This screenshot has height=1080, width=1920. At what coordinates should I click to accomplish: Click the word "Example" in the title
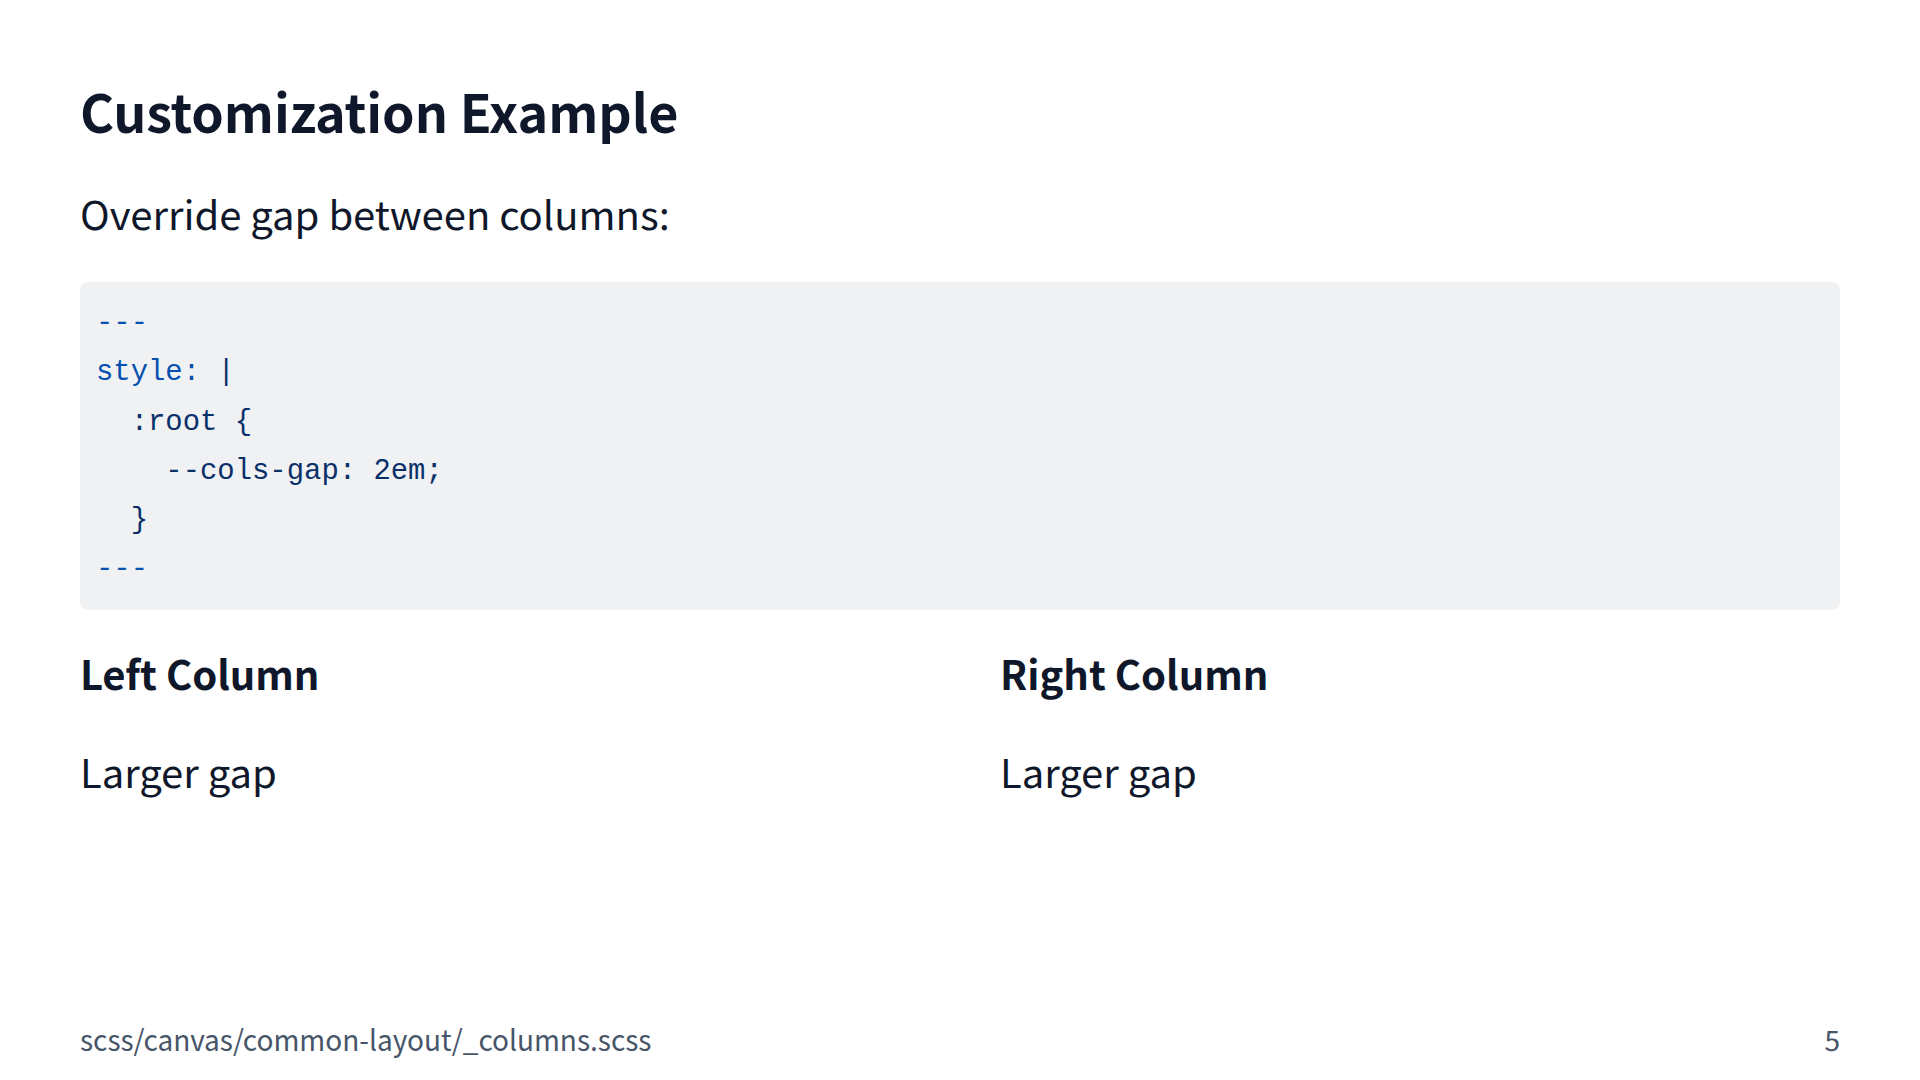point(568,114)
